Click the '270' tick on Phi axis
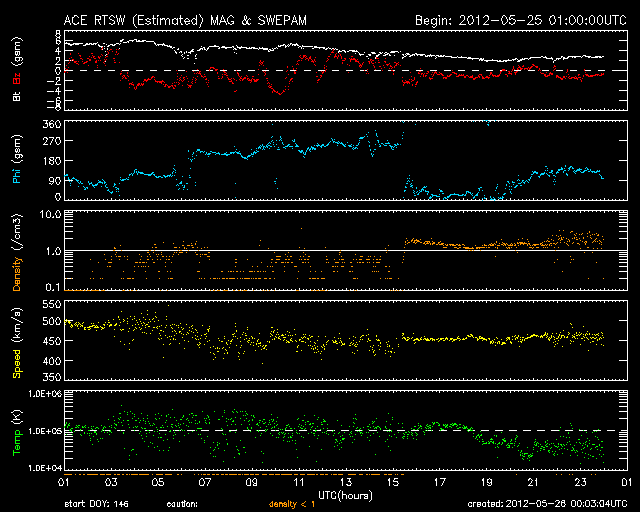 (52, 141)
